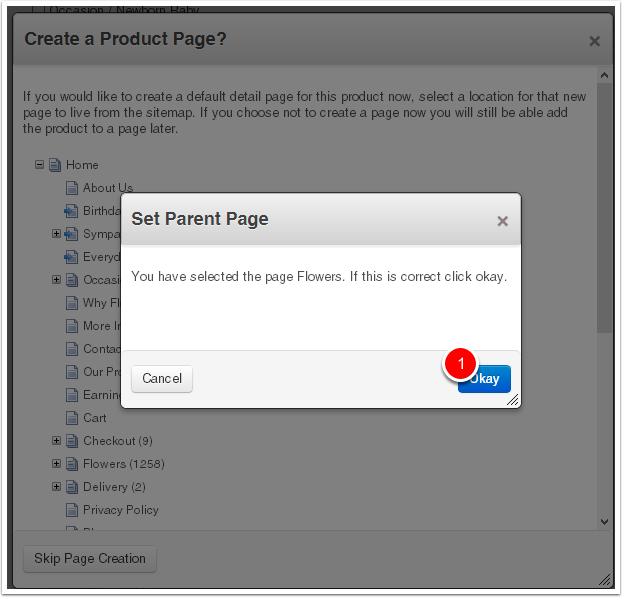Click Cancel in the Set Parent Page dialog

coord(162,379)
